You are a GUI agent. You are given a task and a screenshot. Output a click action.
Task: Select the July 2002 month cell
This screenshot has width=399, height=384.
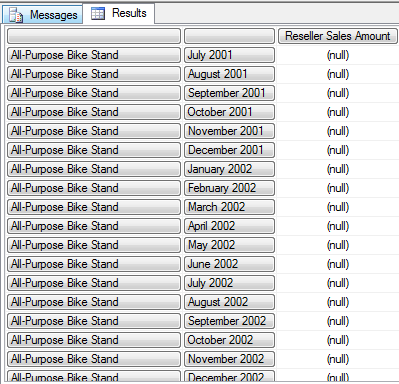pos(229,283)
